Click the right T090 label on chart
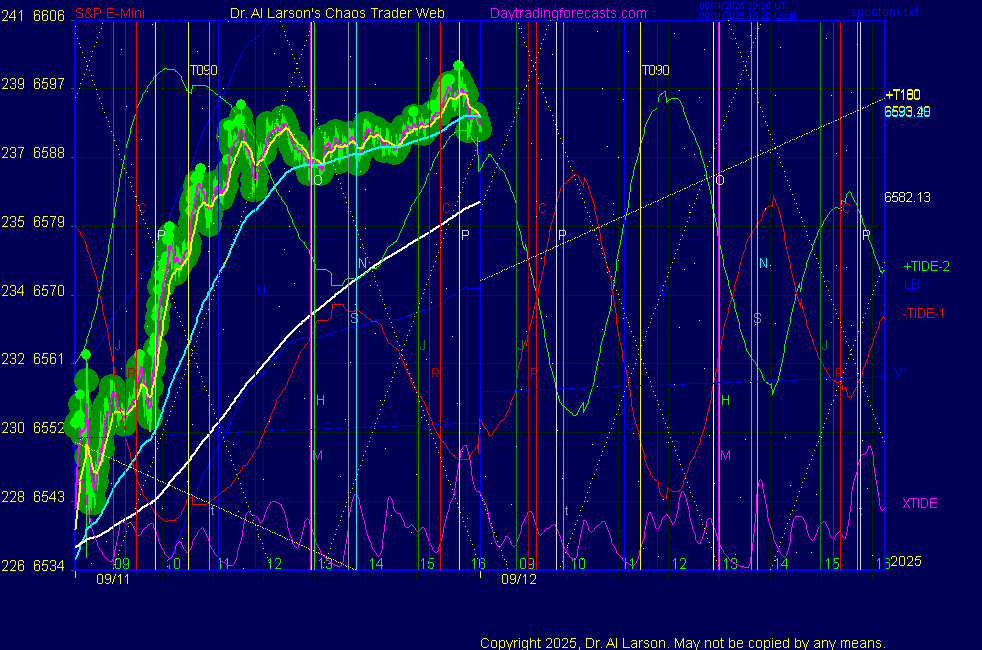 coord(655,71)
